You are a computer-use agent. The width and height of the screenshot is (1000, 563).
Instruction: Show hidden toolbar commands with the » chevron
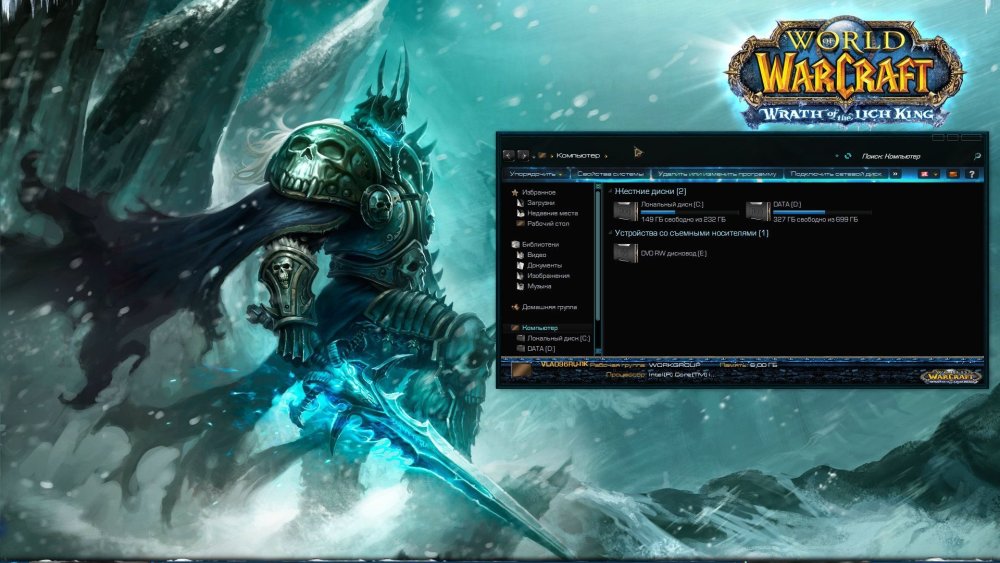click(x=896, y=174)
